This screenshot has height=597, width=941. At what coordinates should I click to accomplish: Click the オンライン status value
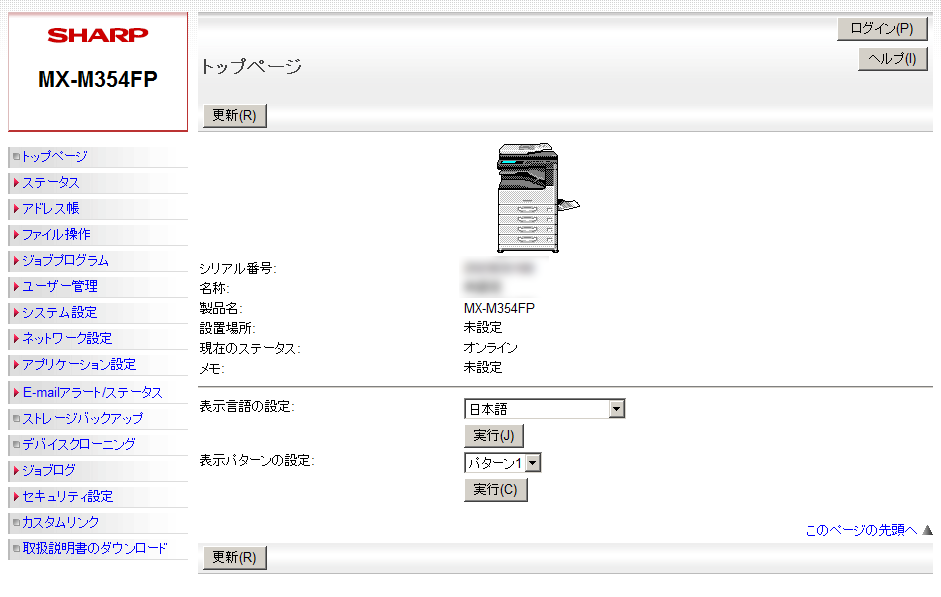click(x=490, y=348)
